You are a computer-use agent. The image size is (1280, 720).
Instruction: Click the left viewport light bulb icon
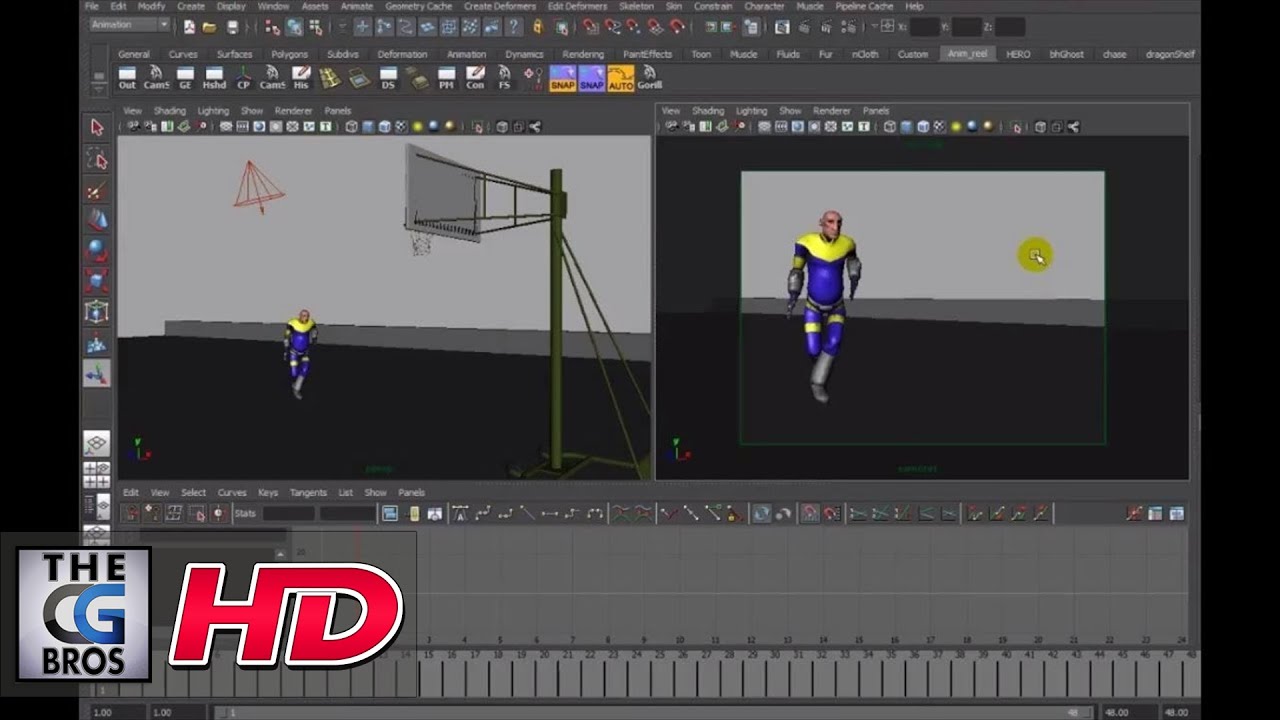point(418,127)
